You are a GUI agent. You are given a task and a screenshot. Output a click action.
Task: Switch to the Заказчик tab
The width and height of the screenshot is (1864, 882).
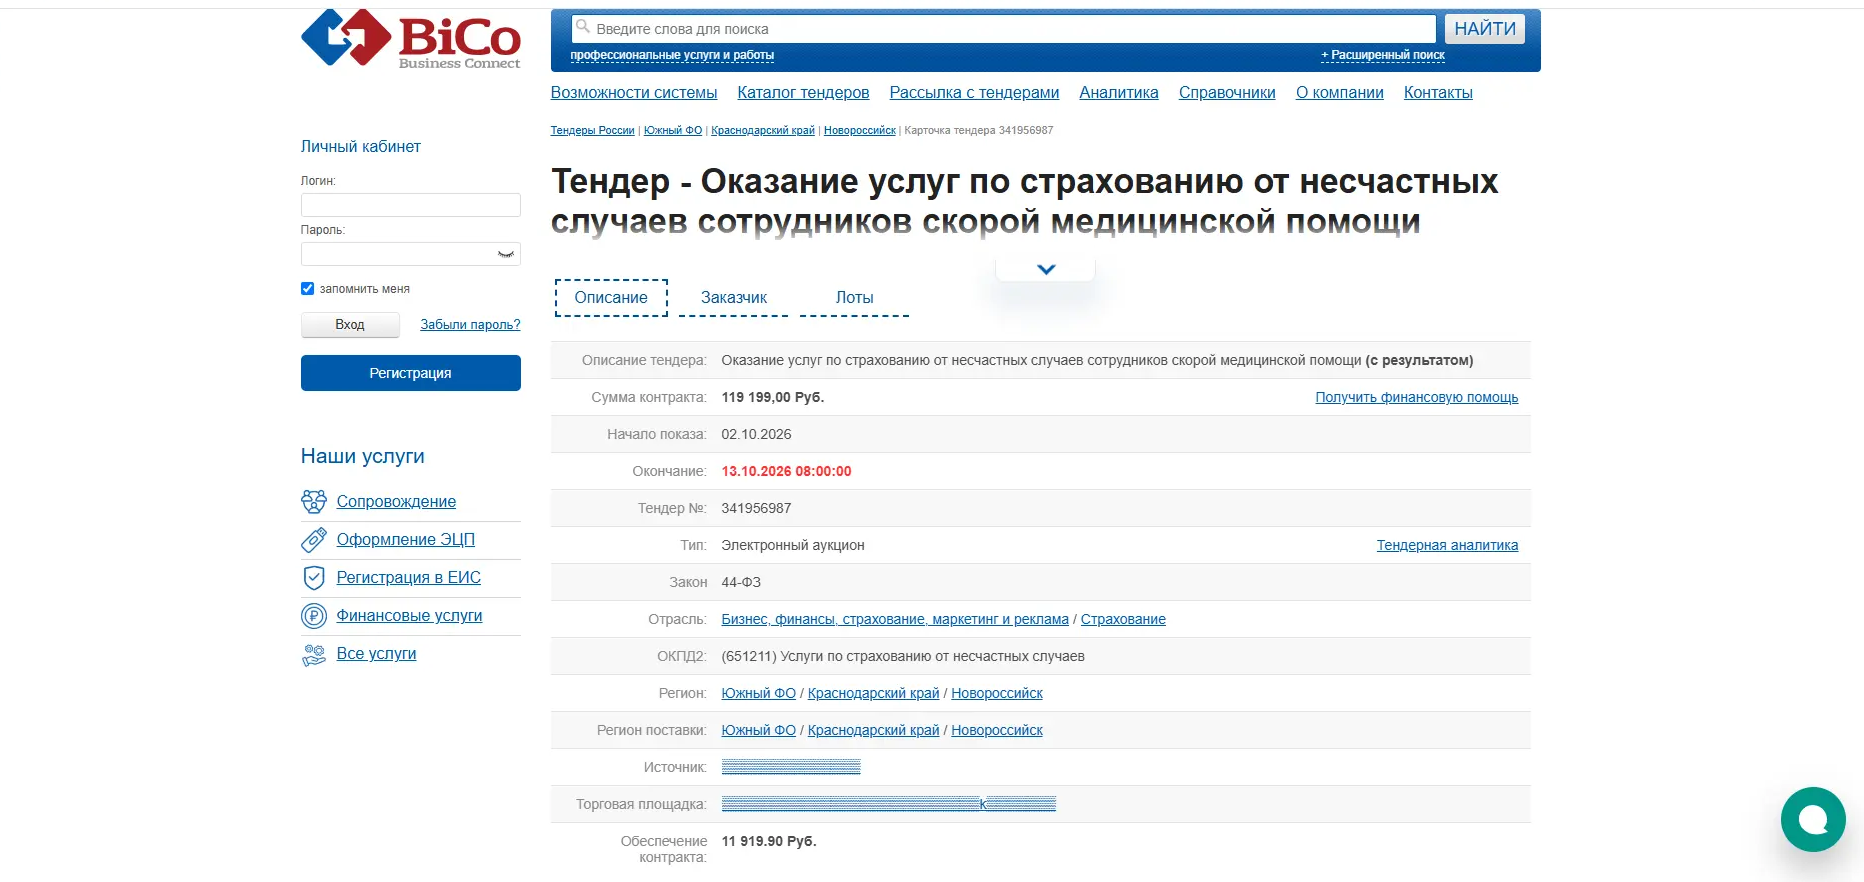[734, 298]
